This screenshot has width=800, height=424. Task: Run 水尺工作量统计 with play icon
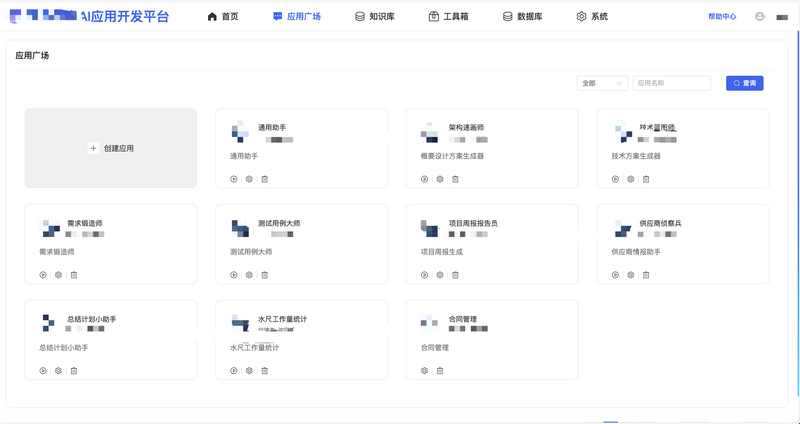coord(234,371)
